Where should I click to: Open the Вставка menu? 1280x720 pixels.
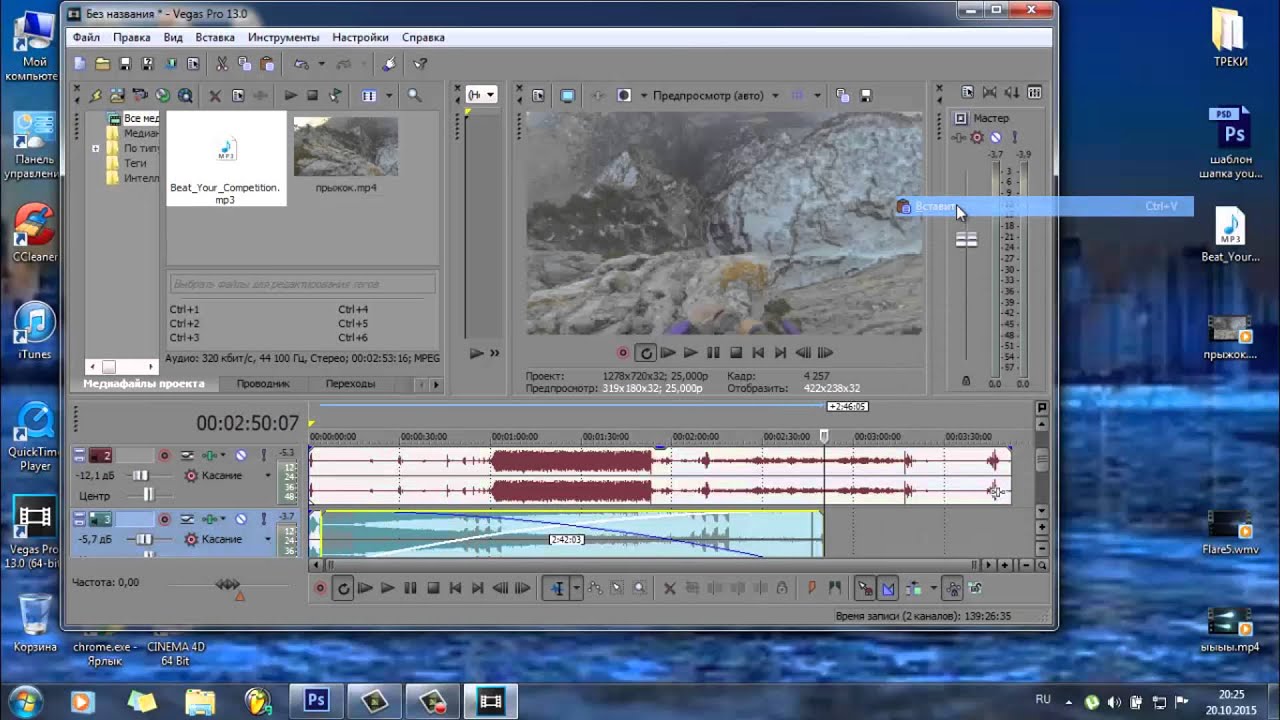click(215, 37)
